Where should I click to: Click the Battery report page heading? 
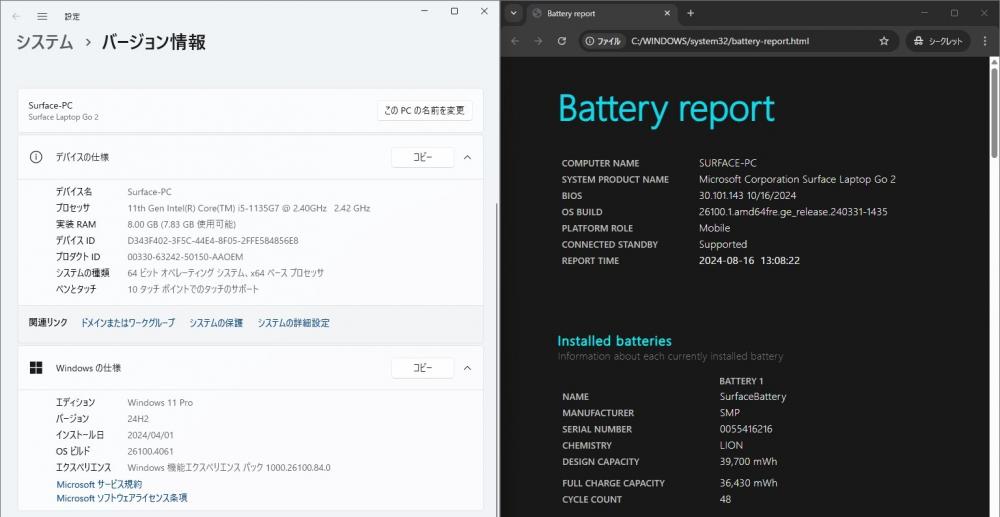point(666,109)
